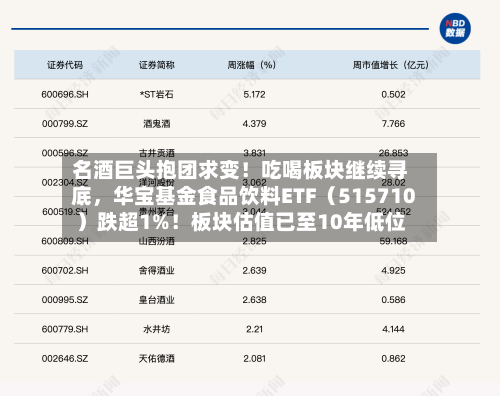
Task: Select the 周市值增长（亿元）header
Action: pos(391,65)
